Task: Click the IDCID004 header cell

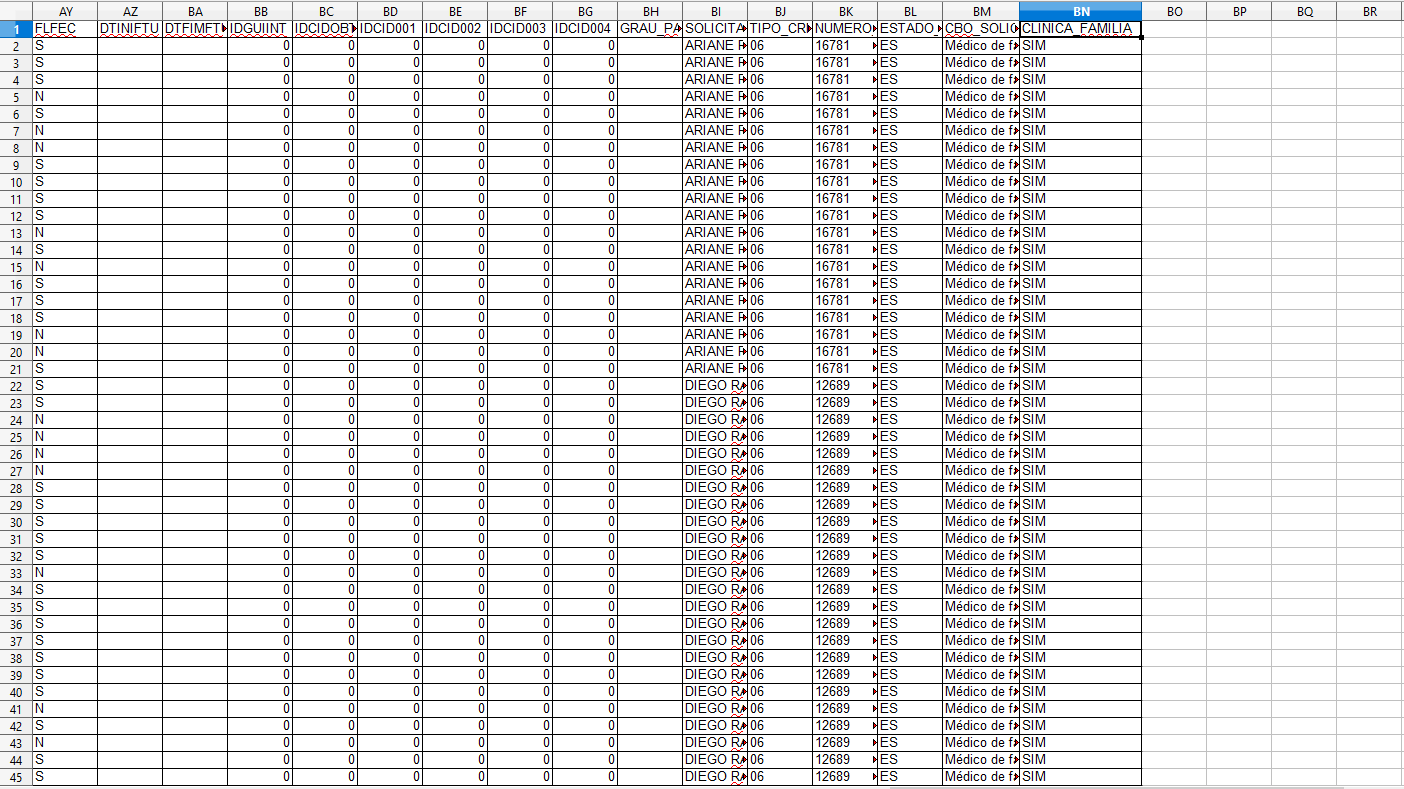Action: [x=585, y=29]
